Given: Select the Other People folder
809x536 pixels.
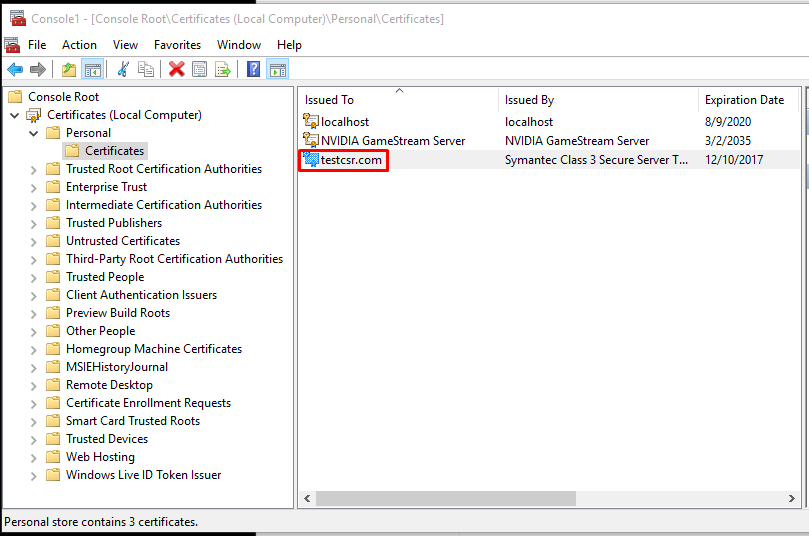Looking at the screenshot, I should [x=91, y=331].
